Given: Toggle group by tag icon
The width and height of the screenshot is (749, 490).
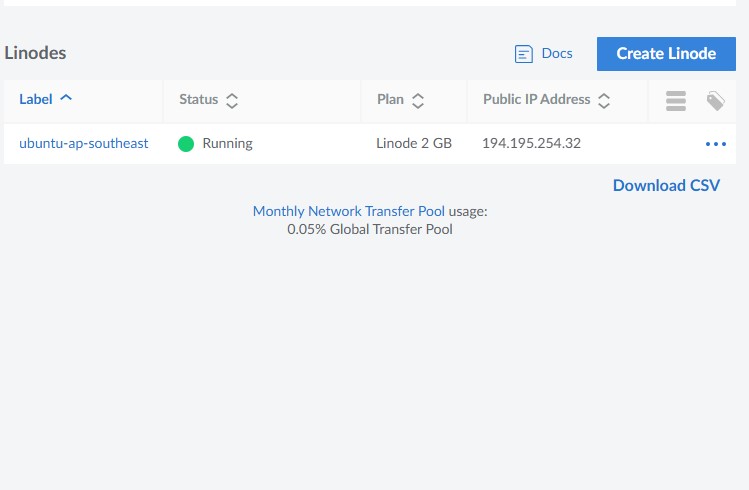Looking at the screenshot, I should [715, 100].
